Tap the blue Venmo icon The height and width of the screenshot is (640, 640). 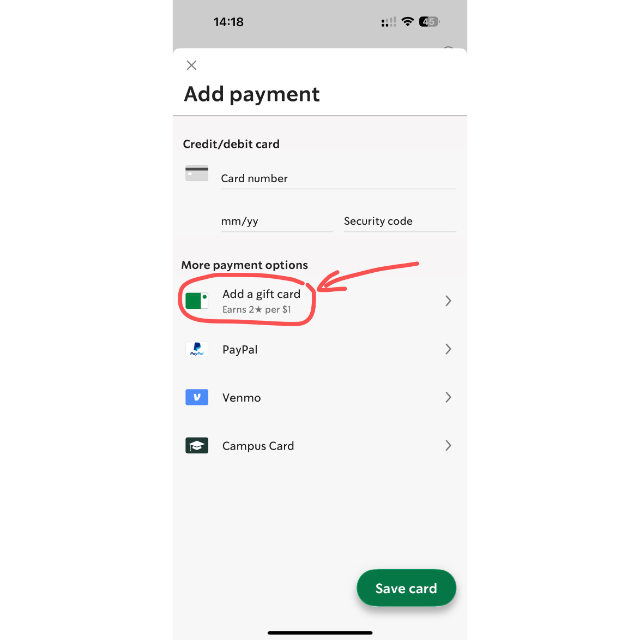point(197,397)
